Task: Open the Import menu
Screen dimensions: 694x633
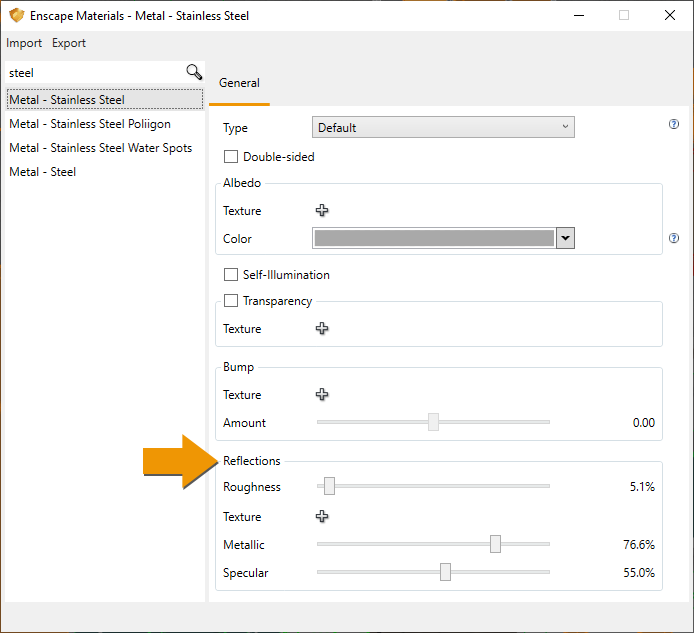Action: [x=24, y=43]
